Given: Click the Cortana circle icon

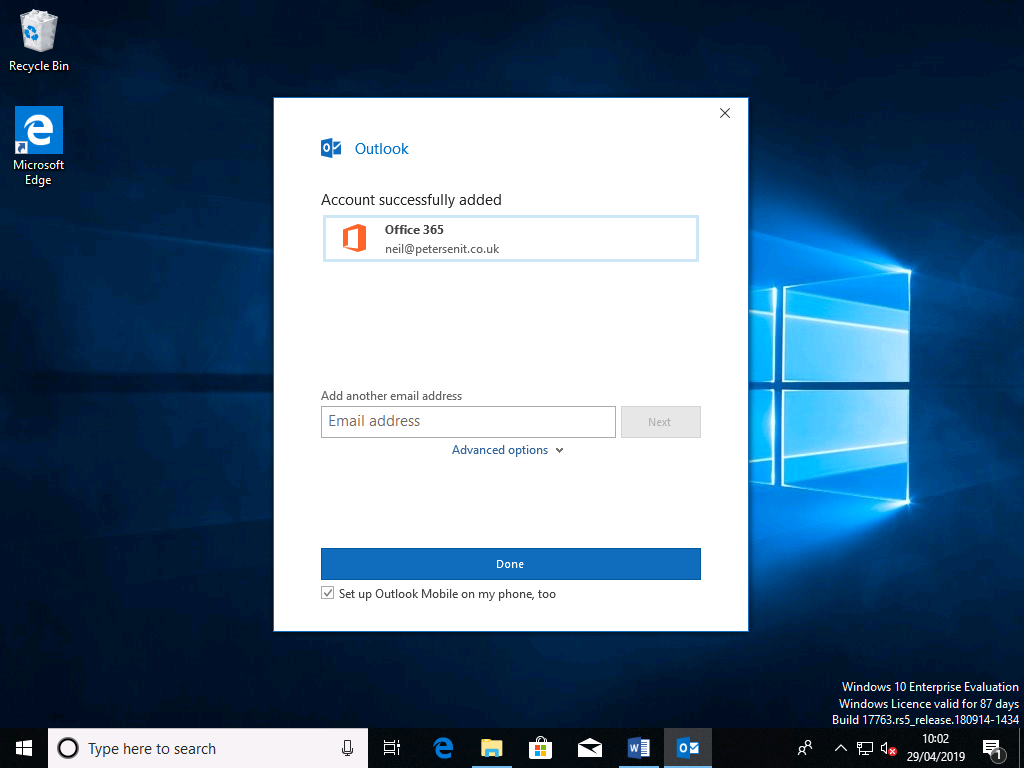Looking at the screenshot, I should (68, 748).
